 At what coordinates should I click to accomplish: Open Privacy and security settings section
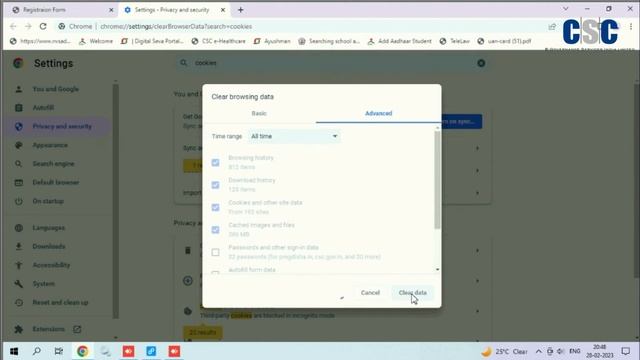(x=62, y=127)
